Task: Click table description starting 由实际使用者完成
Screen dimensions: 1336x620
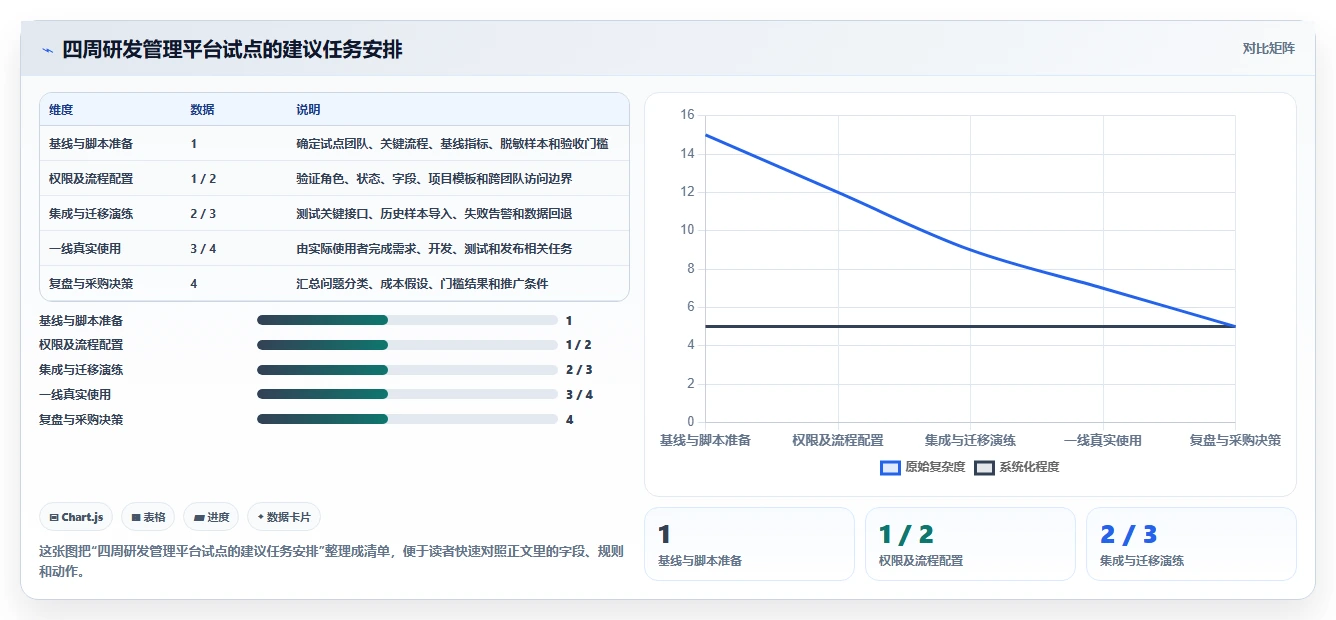Action: coord(434,249)
